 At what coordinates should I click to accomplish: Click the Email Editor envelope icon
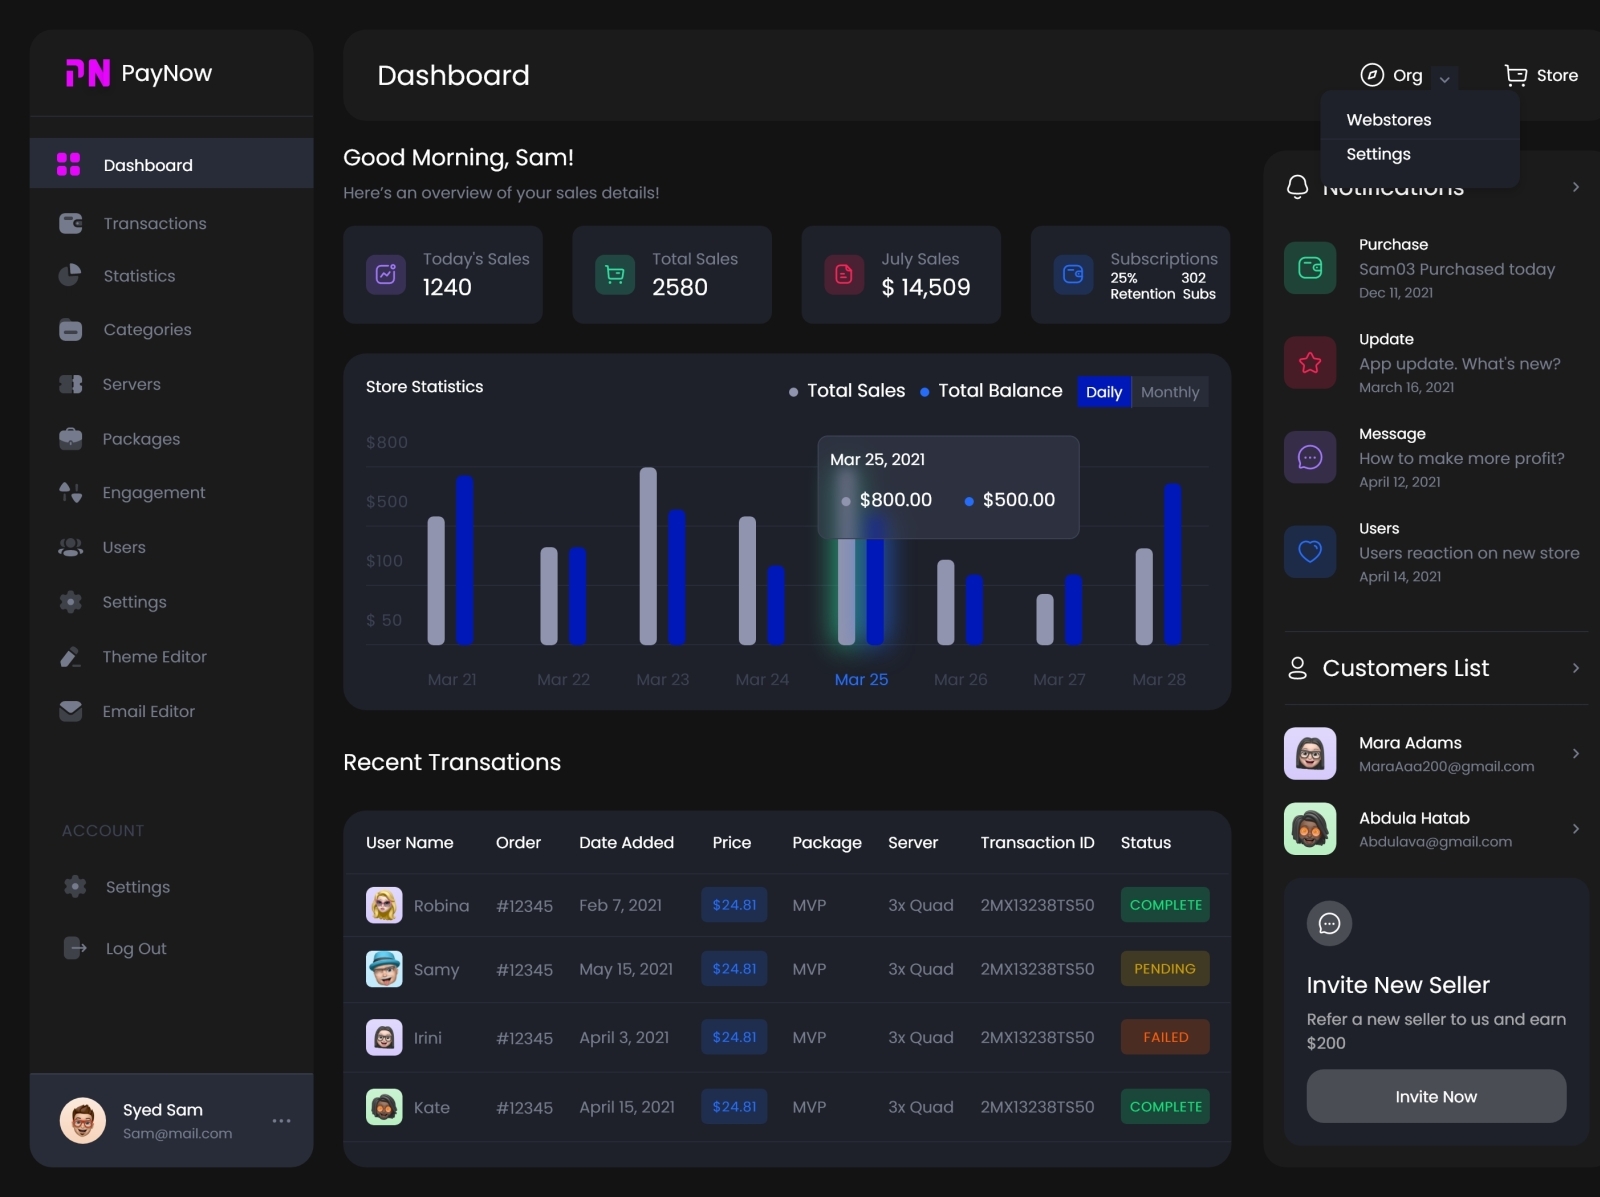click(71, 711)
